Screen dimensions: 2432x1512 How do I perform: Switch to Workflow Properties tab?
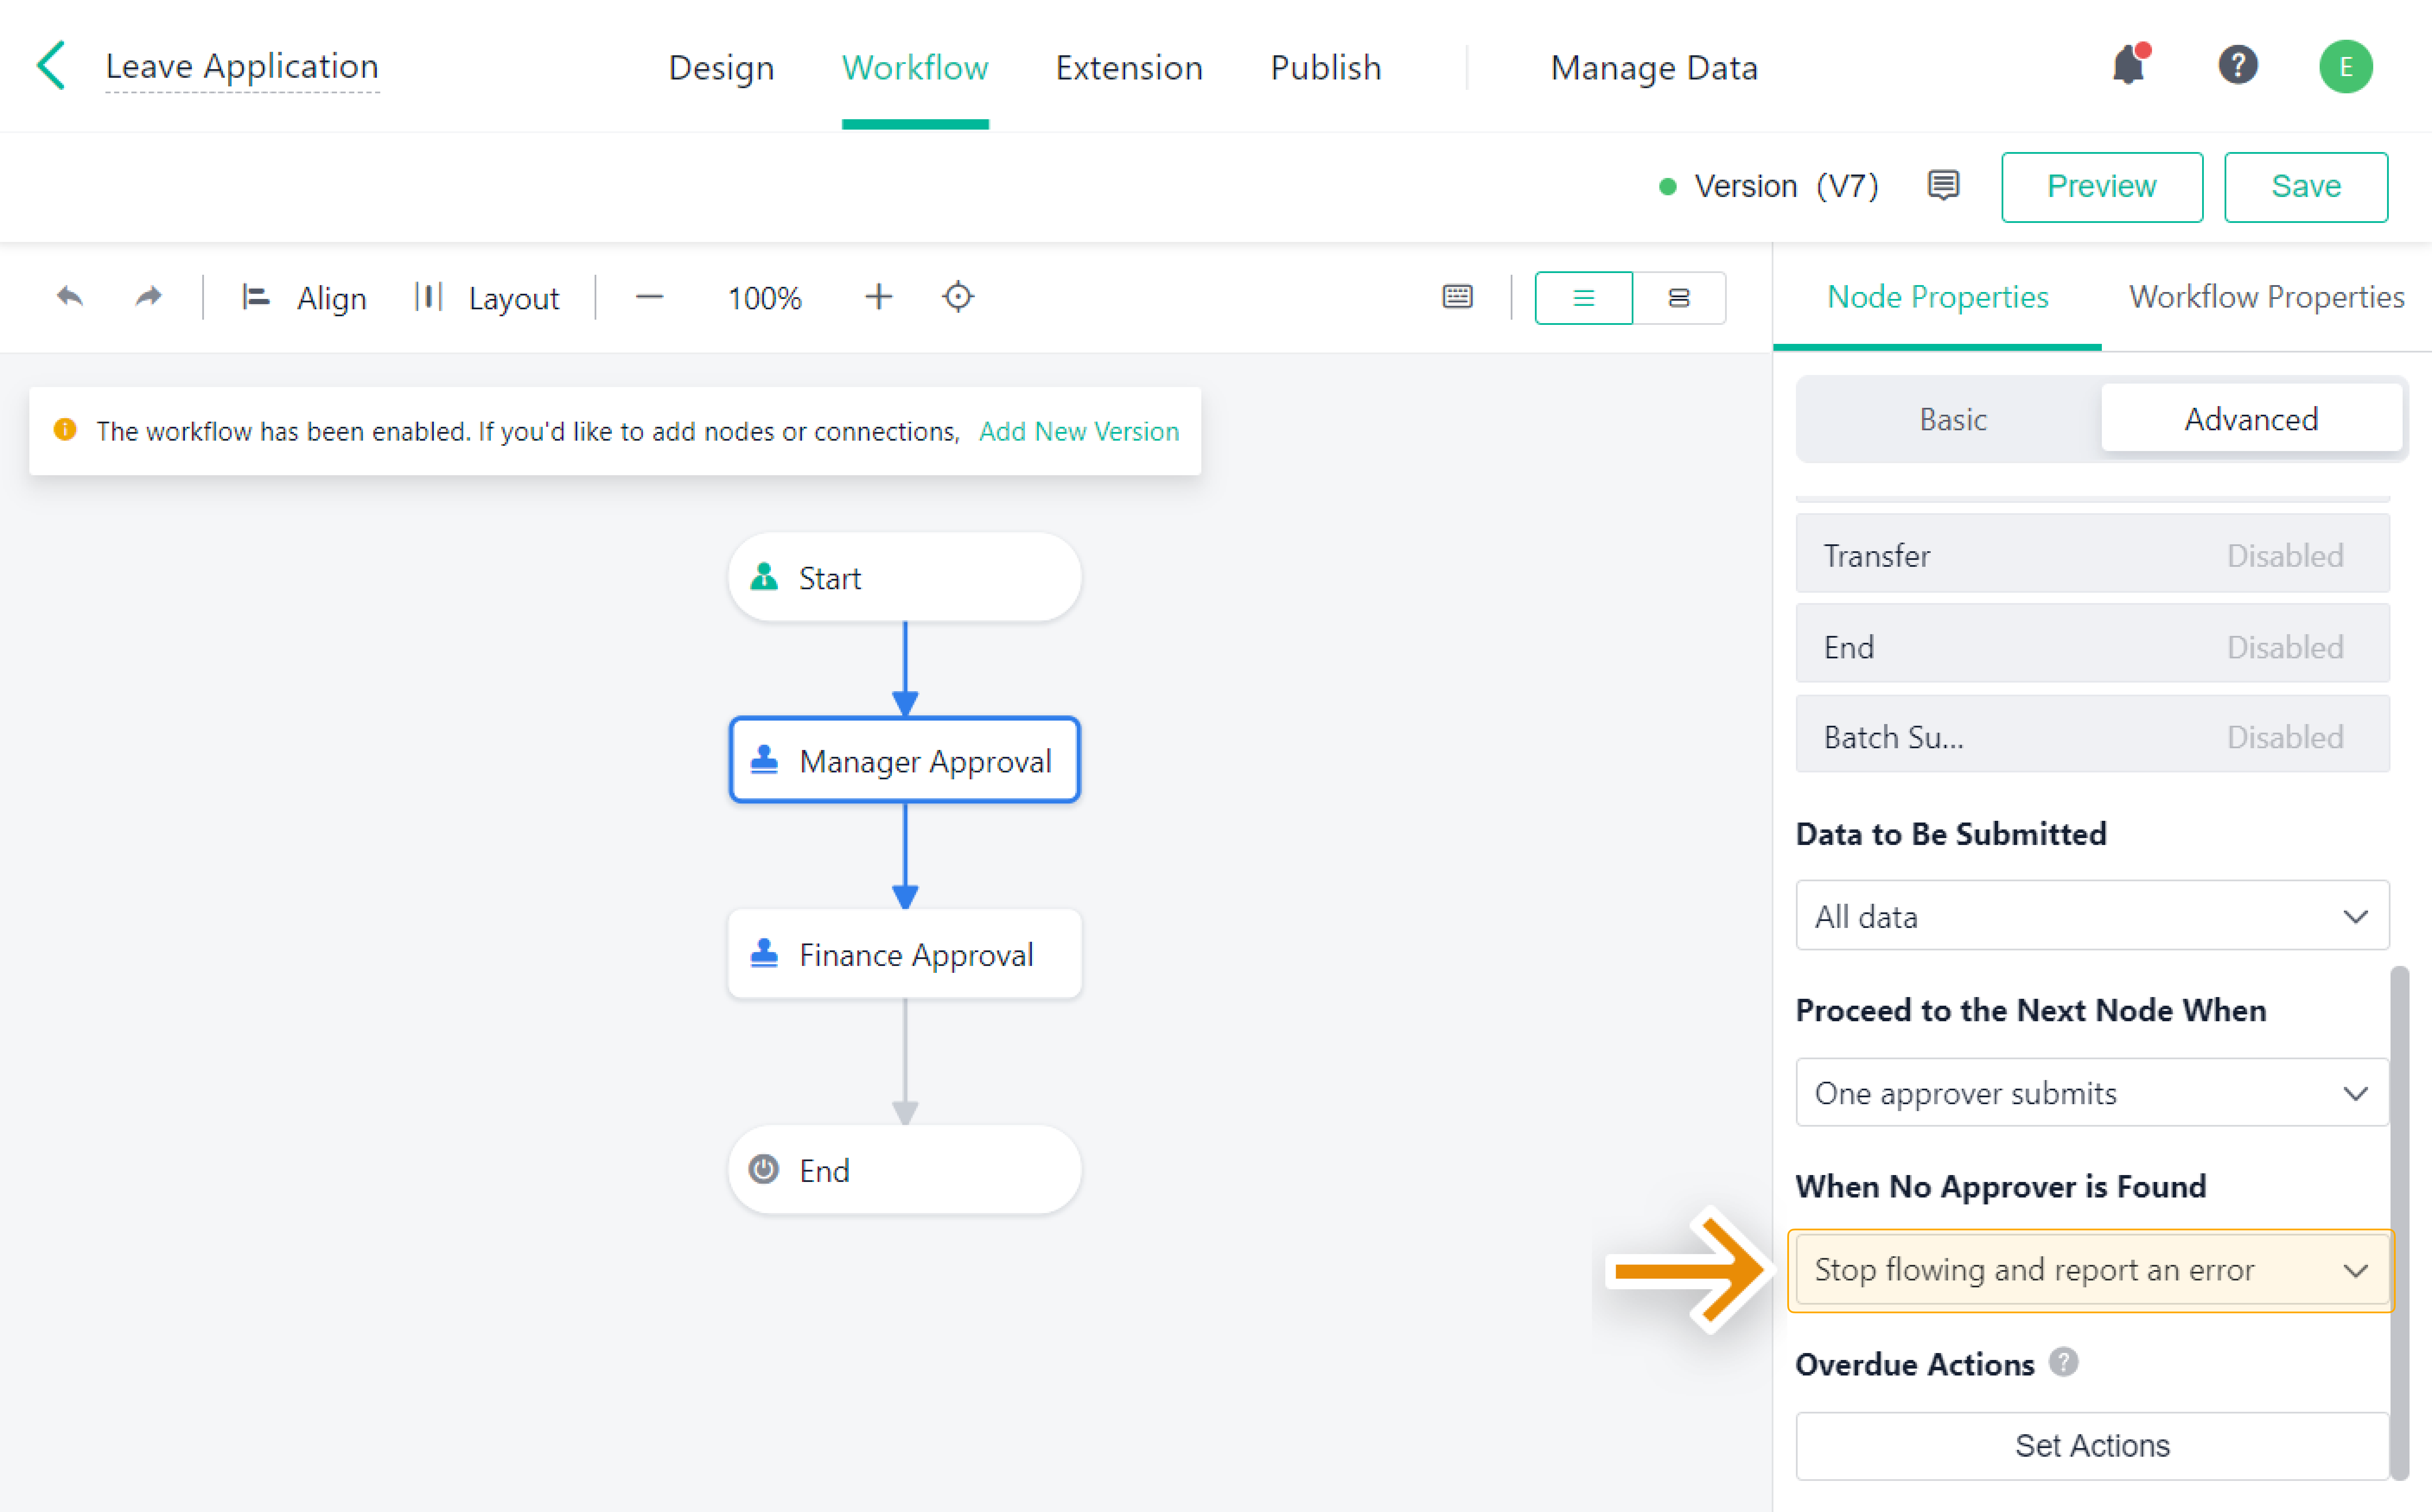[2265, 297]
